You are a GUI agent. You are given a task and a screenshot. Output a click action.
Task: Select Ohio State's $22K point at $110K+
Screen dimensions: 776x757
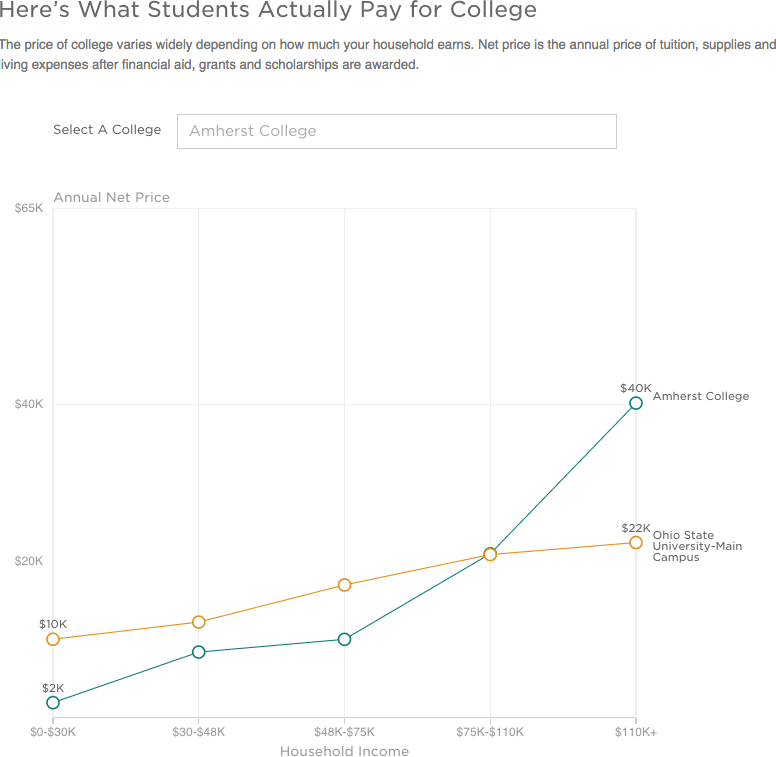pos(636,542)
